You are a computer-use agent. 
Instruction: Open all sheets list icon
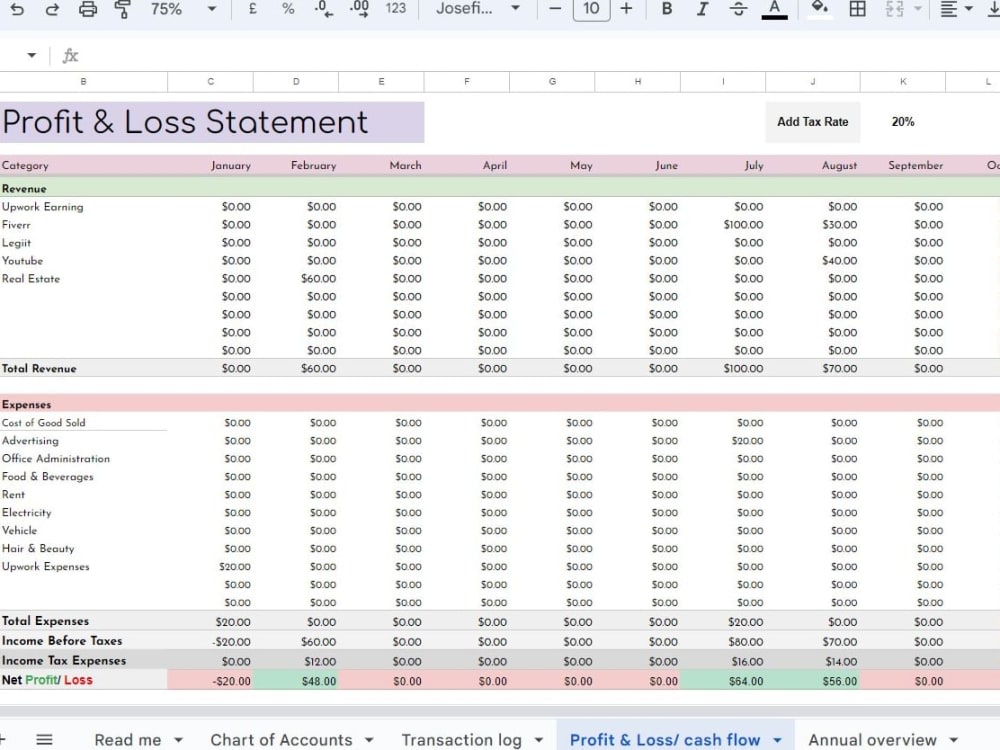pos(44,740)
